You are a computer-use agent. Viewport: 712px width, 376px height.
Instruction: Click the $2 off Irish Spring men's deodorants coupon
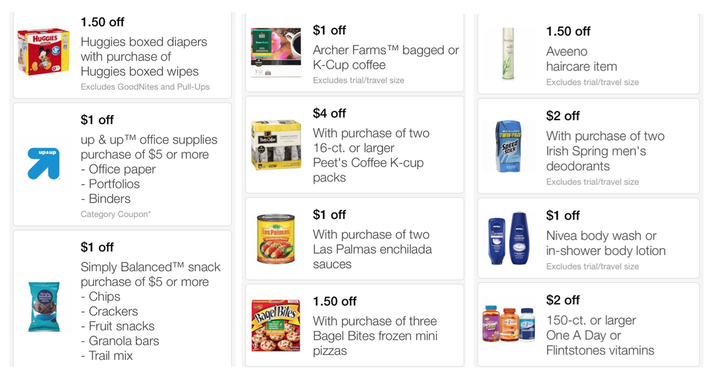click(x=588, y=146)
